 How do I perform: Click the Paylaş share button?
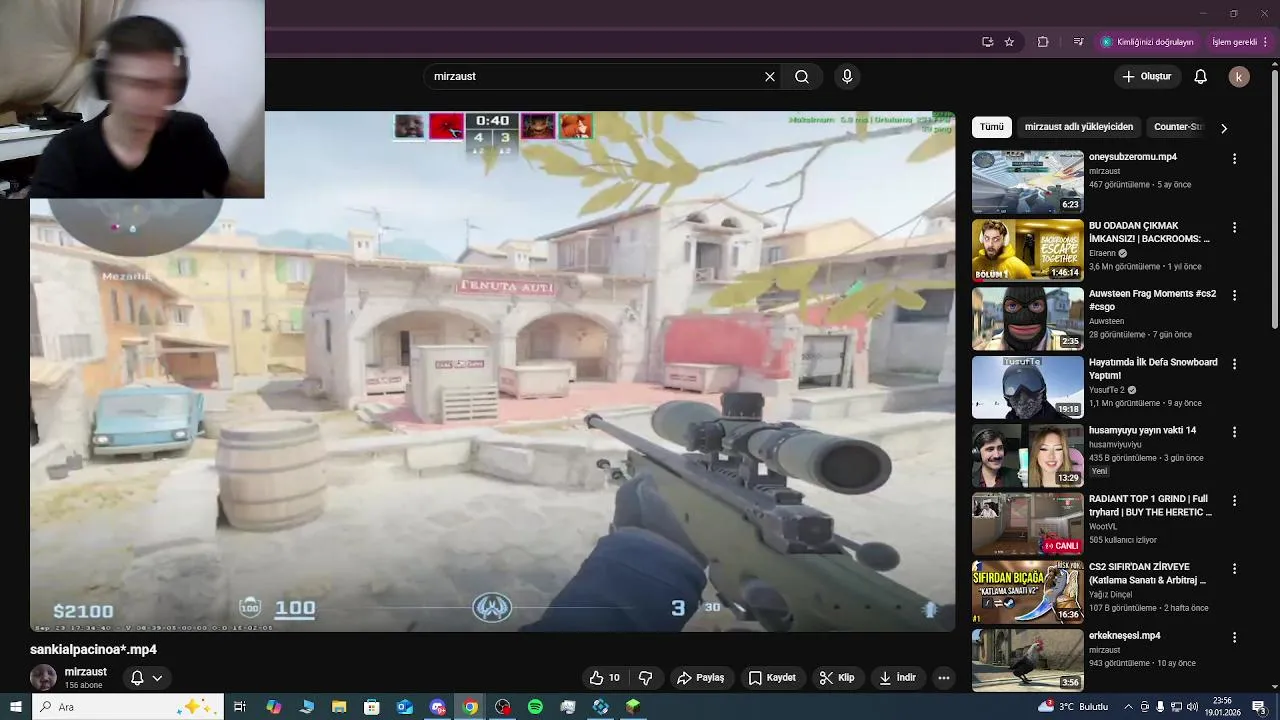pos(700,678)
